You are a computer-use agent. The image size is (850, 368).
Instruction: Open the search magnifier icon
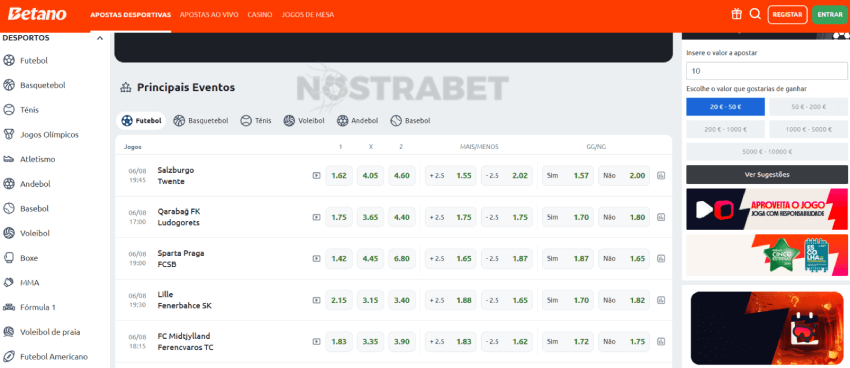(755, 15)
